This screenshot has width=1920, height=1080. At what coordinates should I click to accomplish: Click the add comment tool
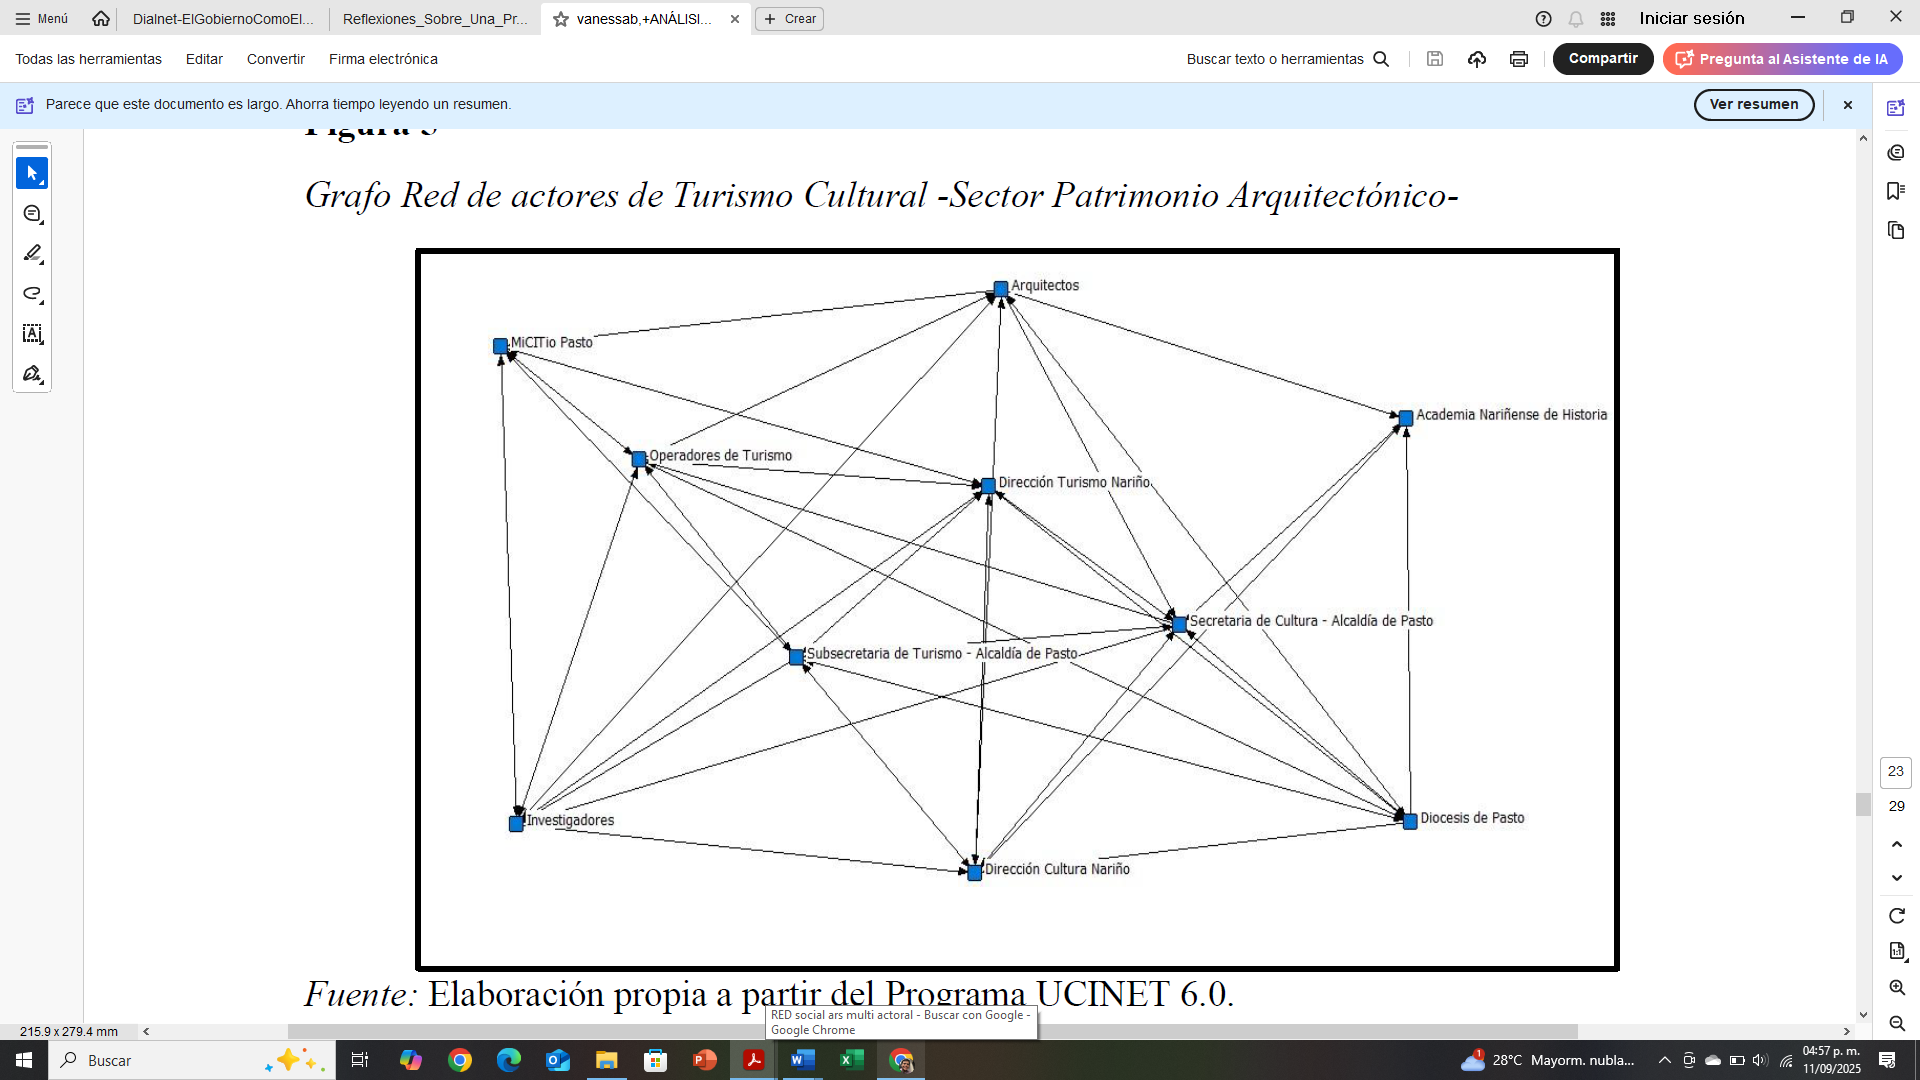[x=32, y=214]
